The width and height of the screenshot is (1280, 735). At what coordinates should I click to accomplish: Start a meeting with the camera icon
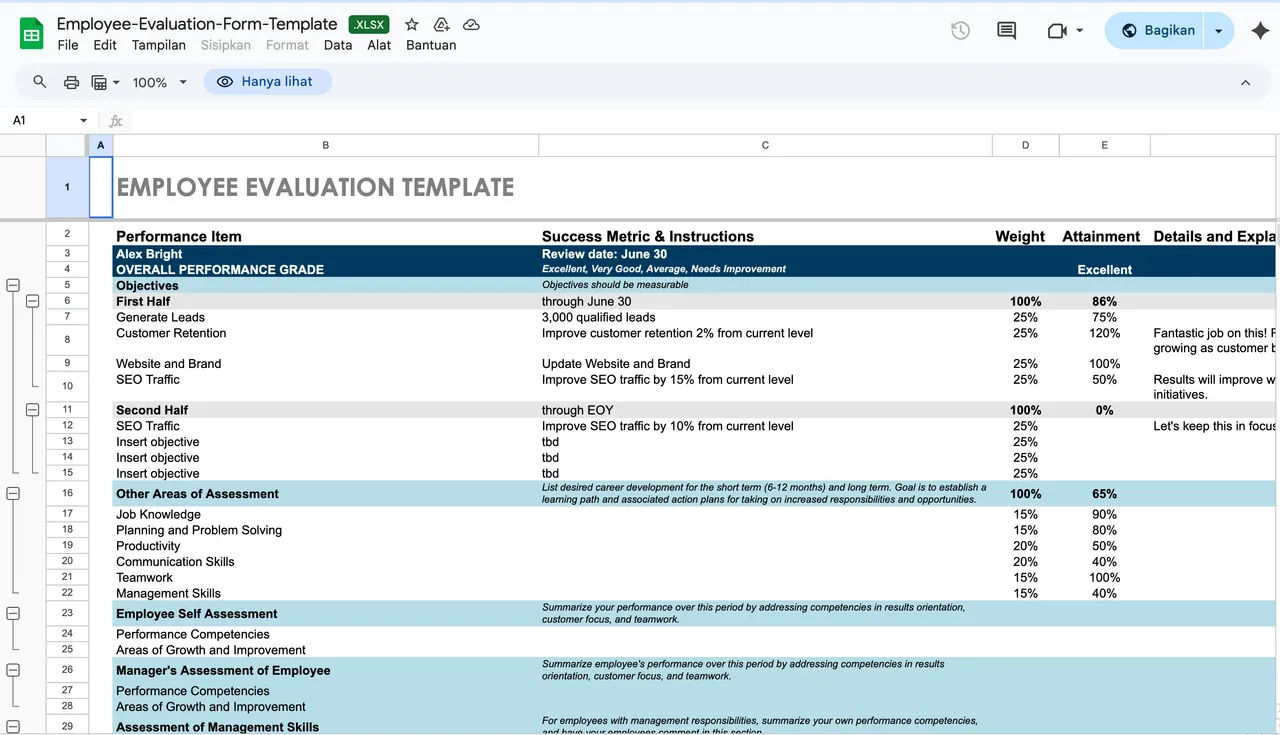1057,31
